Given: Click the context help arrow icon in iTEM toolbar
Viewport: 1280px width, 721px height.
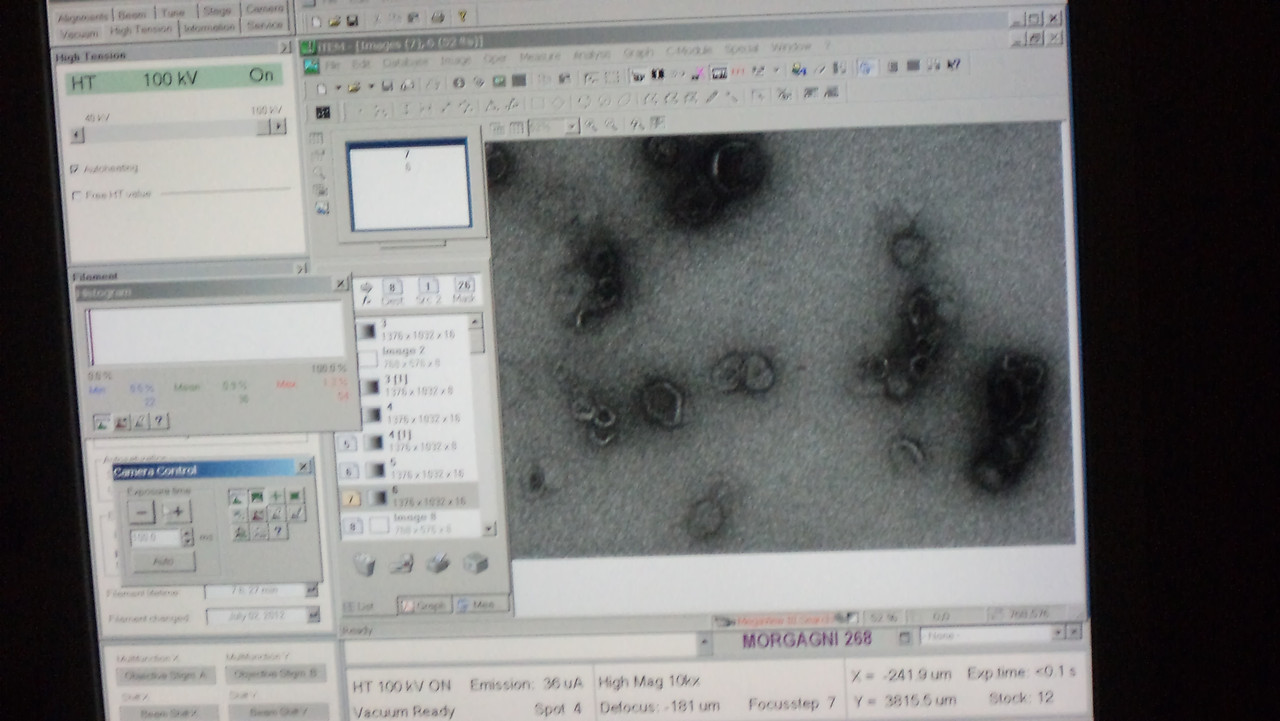Looking at the screenshot, I should [x=954, y=66].
